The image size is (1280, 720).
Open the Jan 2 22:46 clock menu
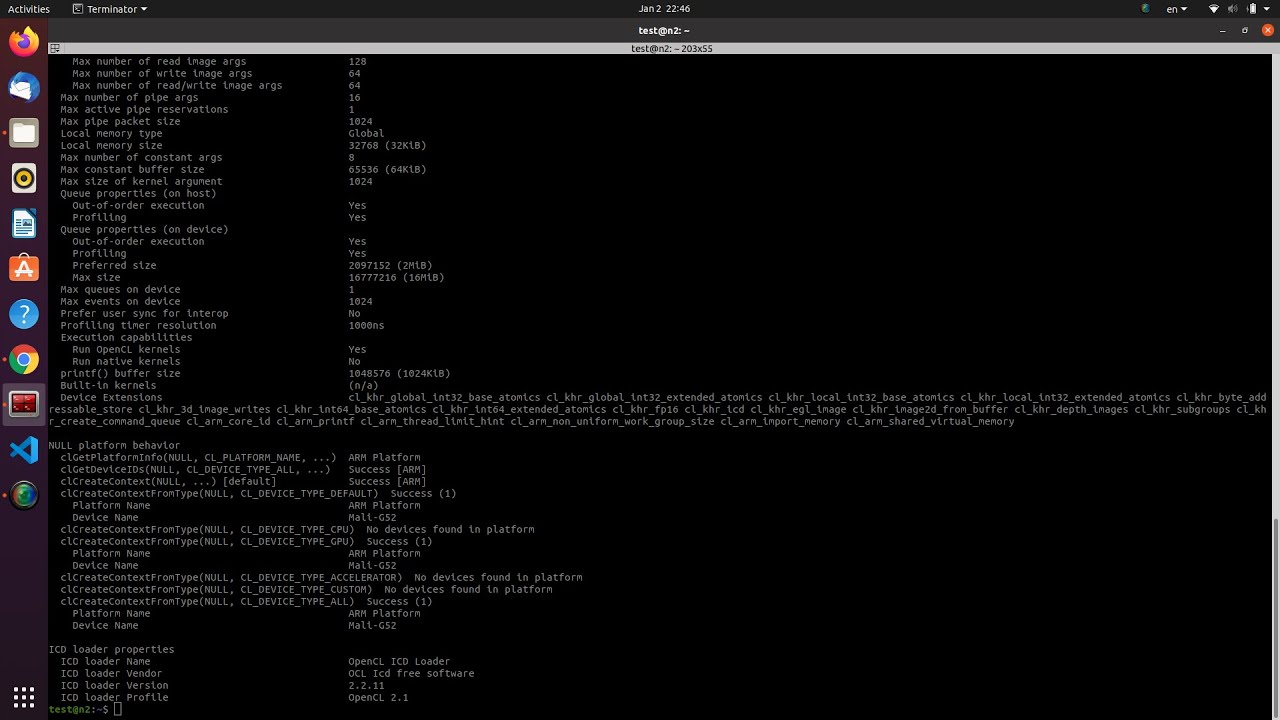coord(664,9)
